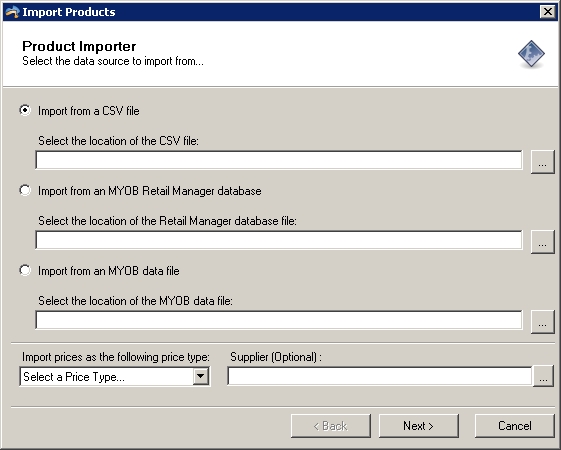Click the app icon in the title bar

tap(12, 12)
